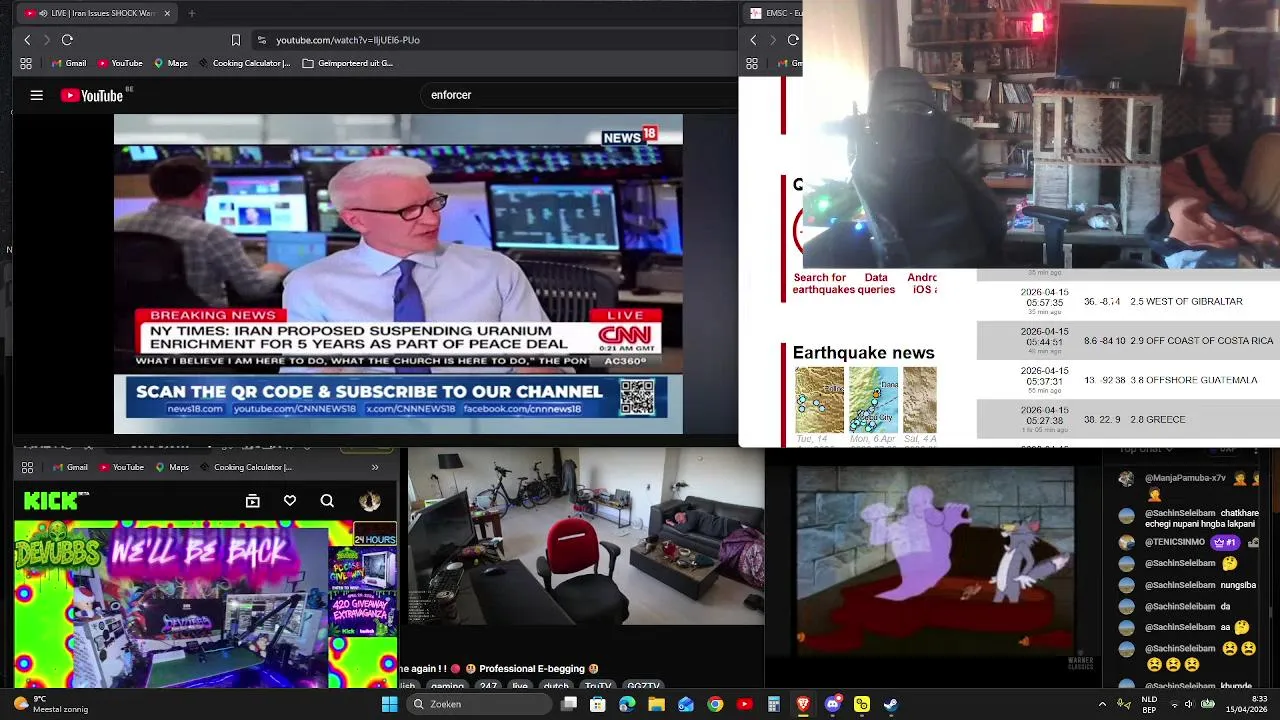Viewport: 1280px width, 720px height.
Task: Select the 'GREECE' 2.8 earthquake row
Action: [x=1128, y=419]
